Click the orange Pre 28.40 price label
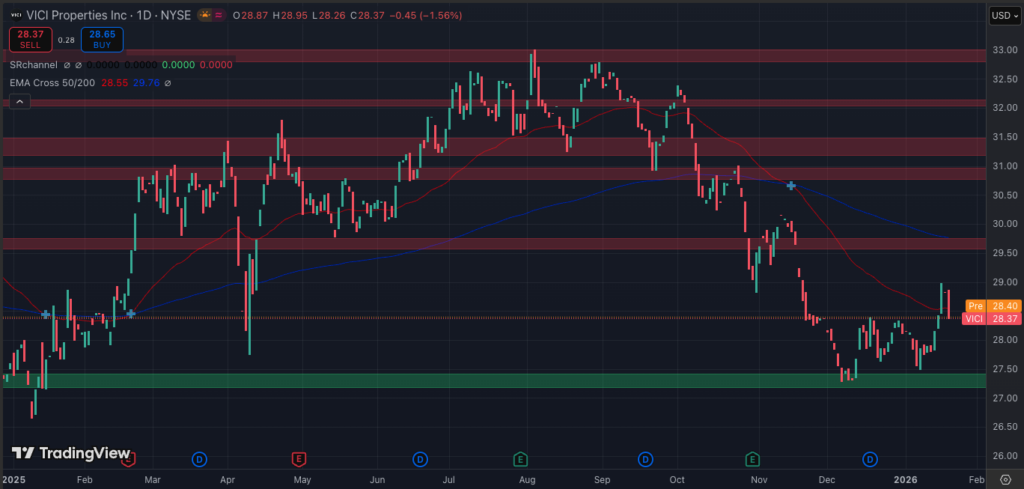 coord(993,306)
